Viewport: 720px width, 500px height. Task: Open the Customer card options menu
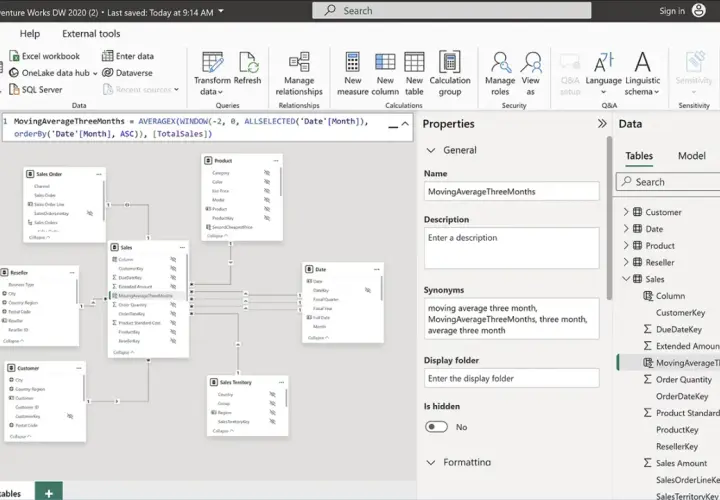79,368
